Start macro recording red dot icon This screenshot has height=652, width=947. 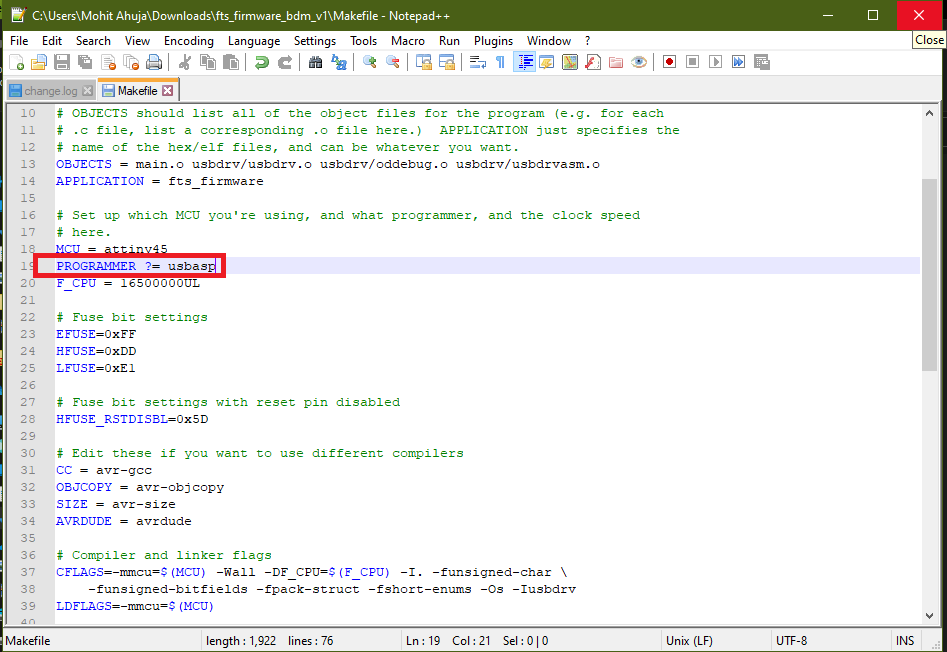(669, 62)
